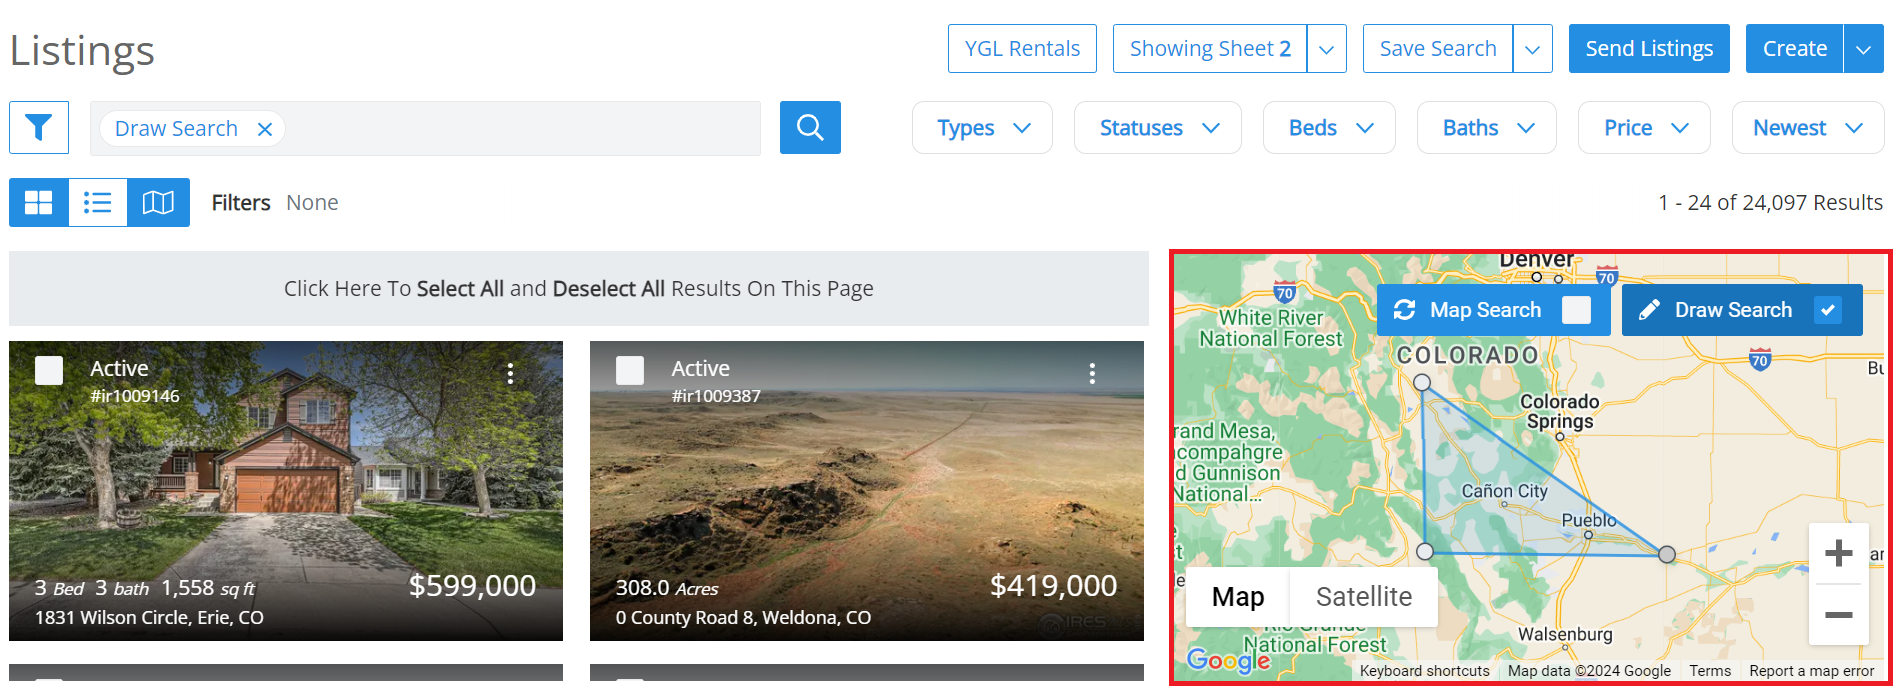Run search with magnifier button
Image resolution: width=1893 pixels, height=691 pixels.
[810, 127]
